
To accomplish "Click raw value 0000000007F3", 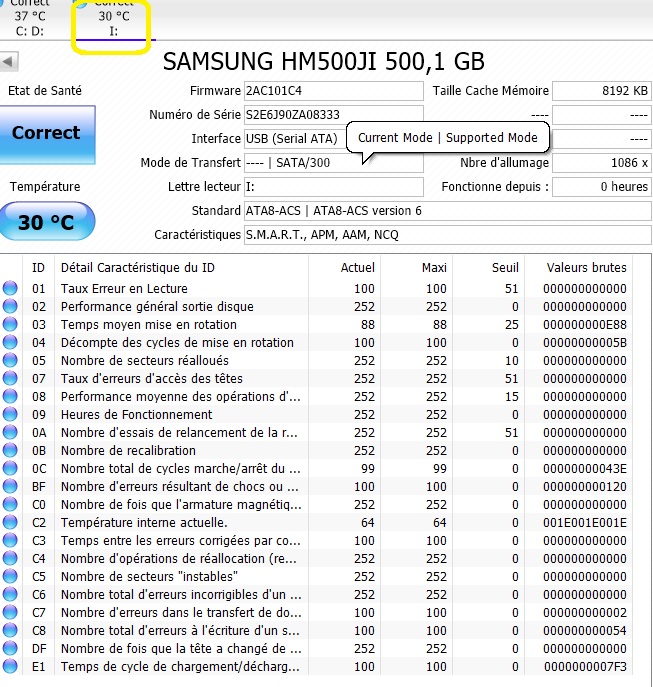I will [585, 667].
